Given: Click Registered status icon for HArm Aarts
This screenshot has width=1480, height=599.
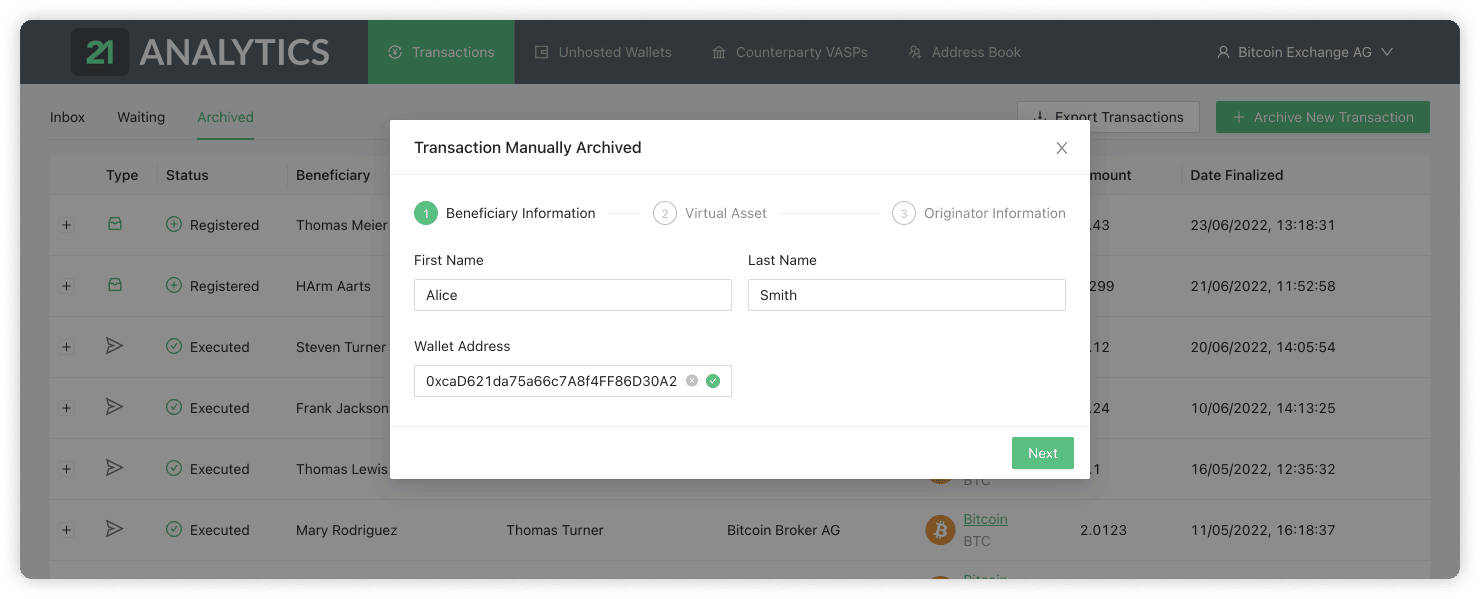Looking at the screenshot, I should (x=174, y=286).
